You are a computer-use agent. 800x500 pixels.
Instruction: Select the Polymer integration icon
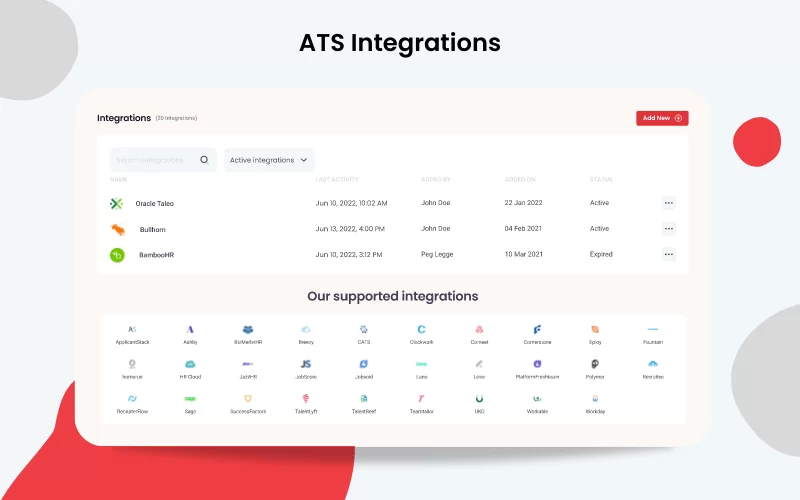click(595, 364)
